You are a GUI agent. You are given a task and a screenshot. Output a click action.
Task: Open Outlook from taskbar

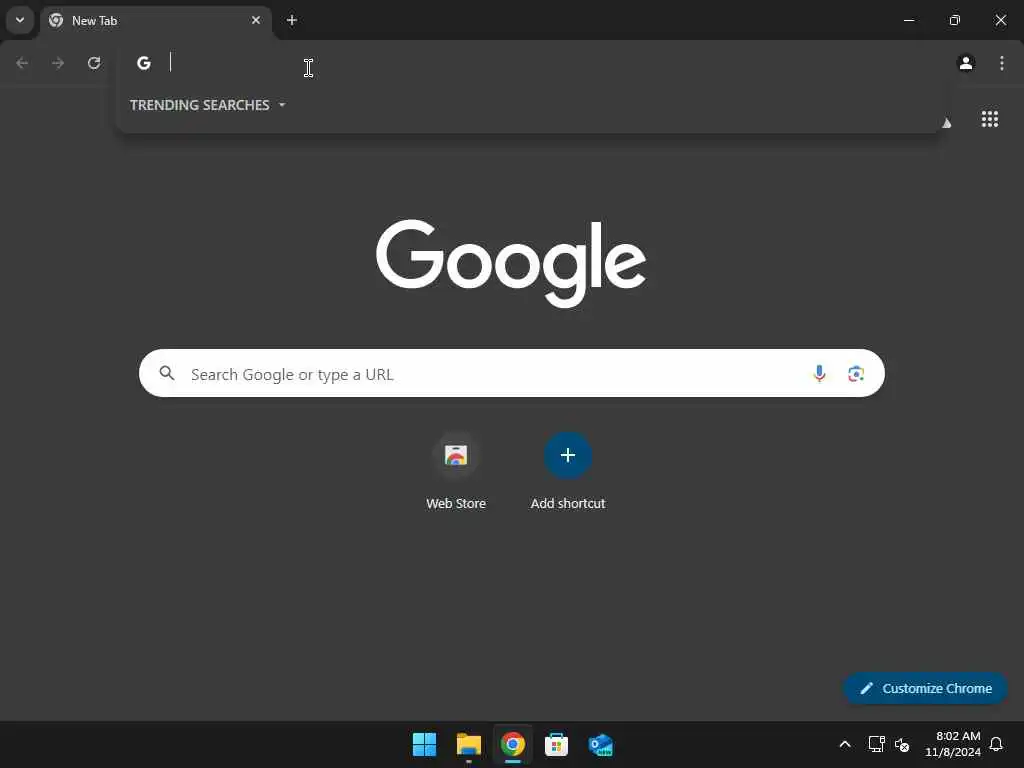click(x=600, y=744)
